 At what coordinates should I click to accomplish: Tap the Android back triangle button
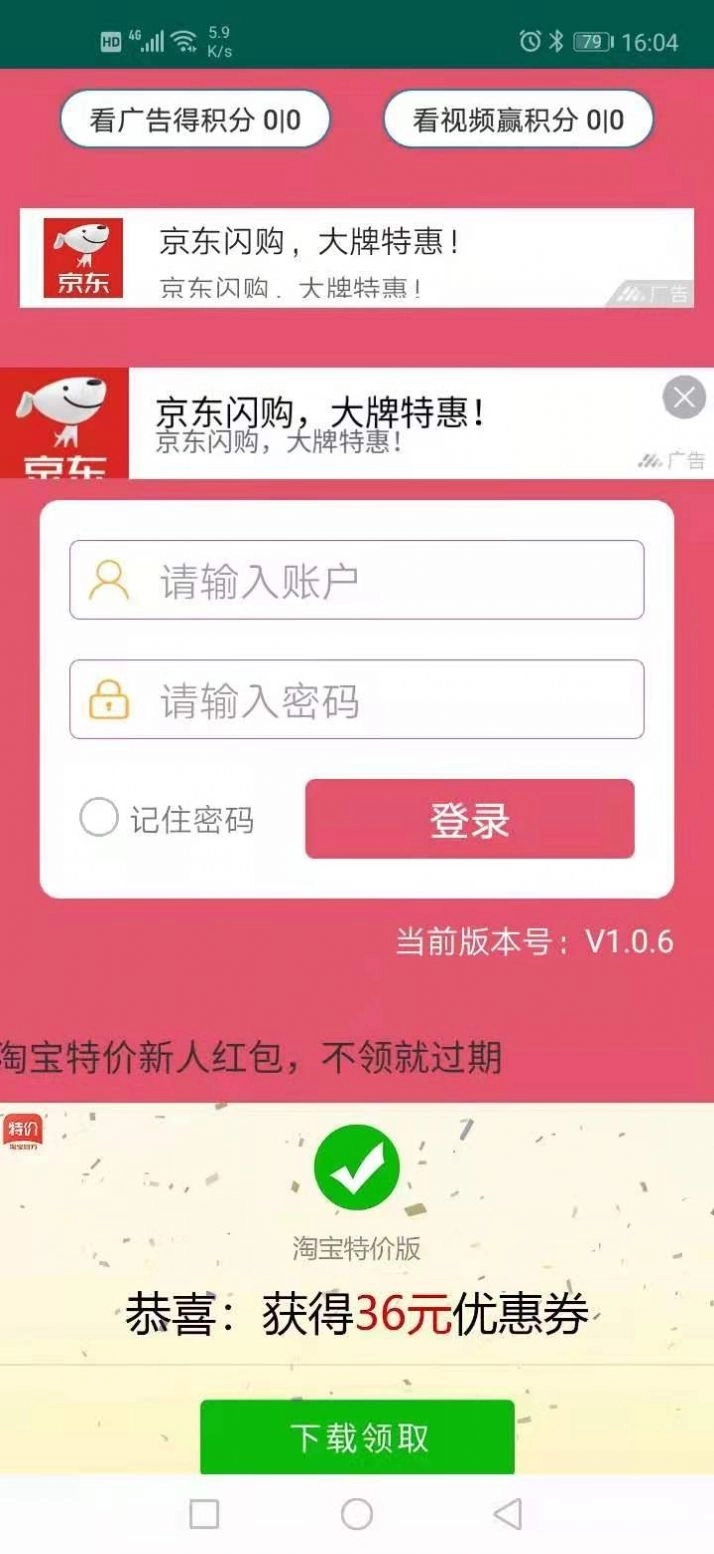coord(508,1514)
